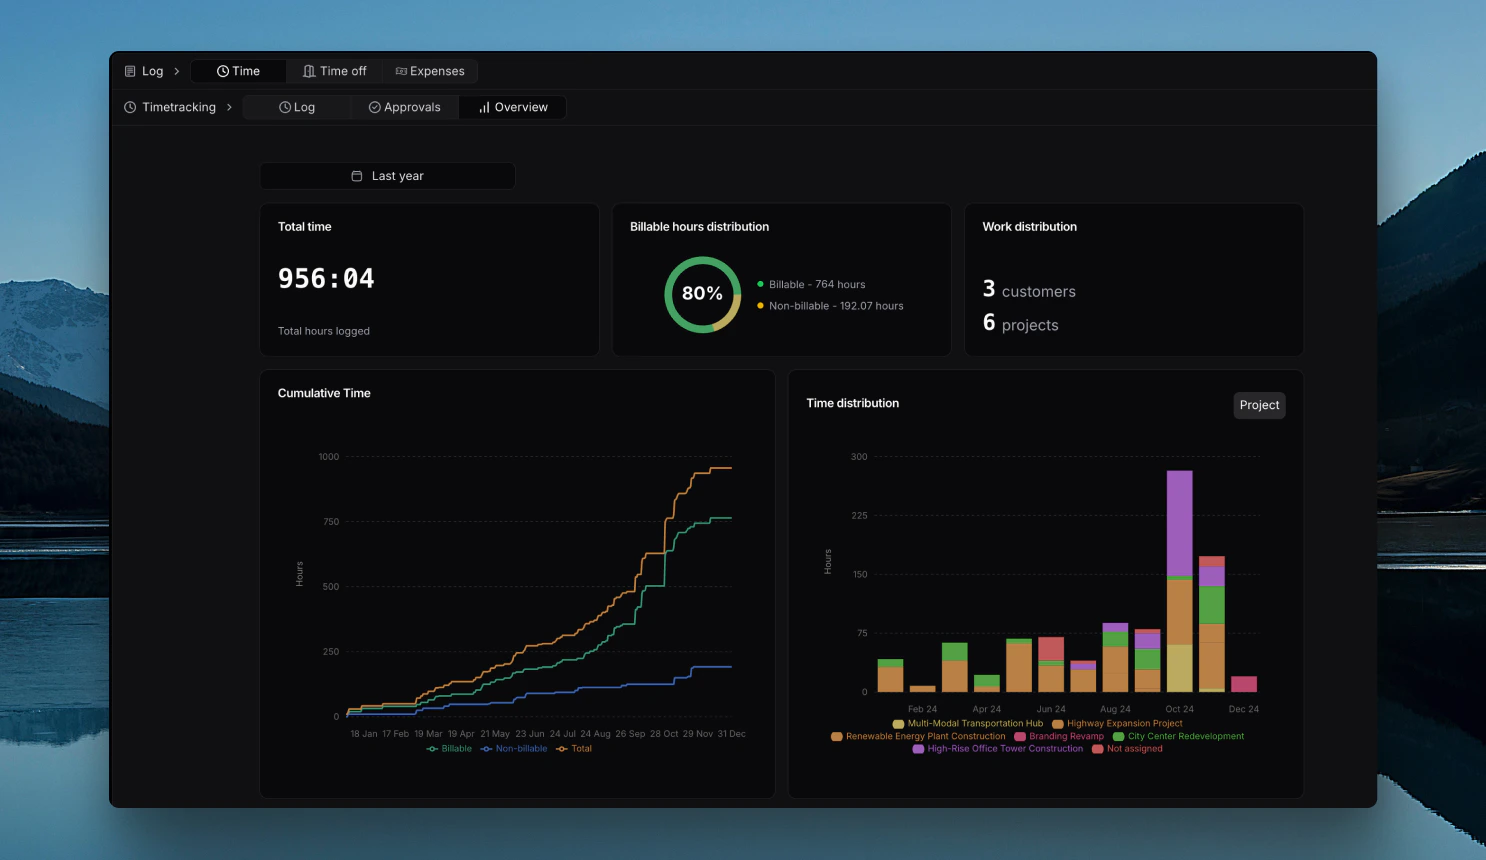Viewport: 1486px width, 860px height.
Task: Click the Cumulative Time chart title
Action: click(x=324, y=393)
